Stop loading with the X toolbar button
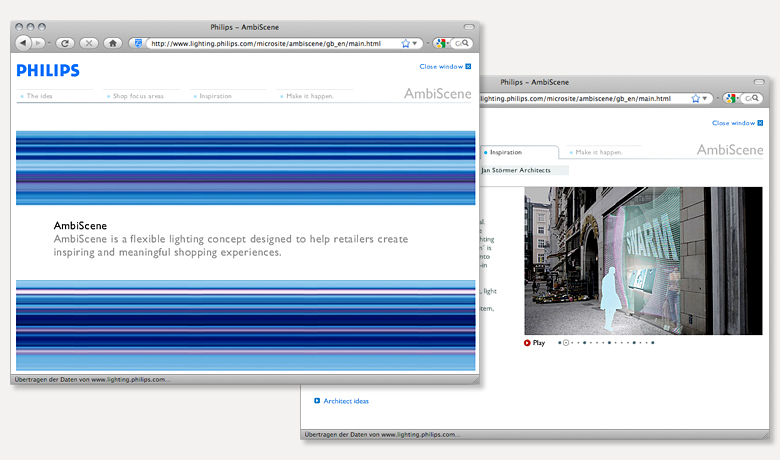The height and width of the screenshot is (460, 780). (89, 43)
